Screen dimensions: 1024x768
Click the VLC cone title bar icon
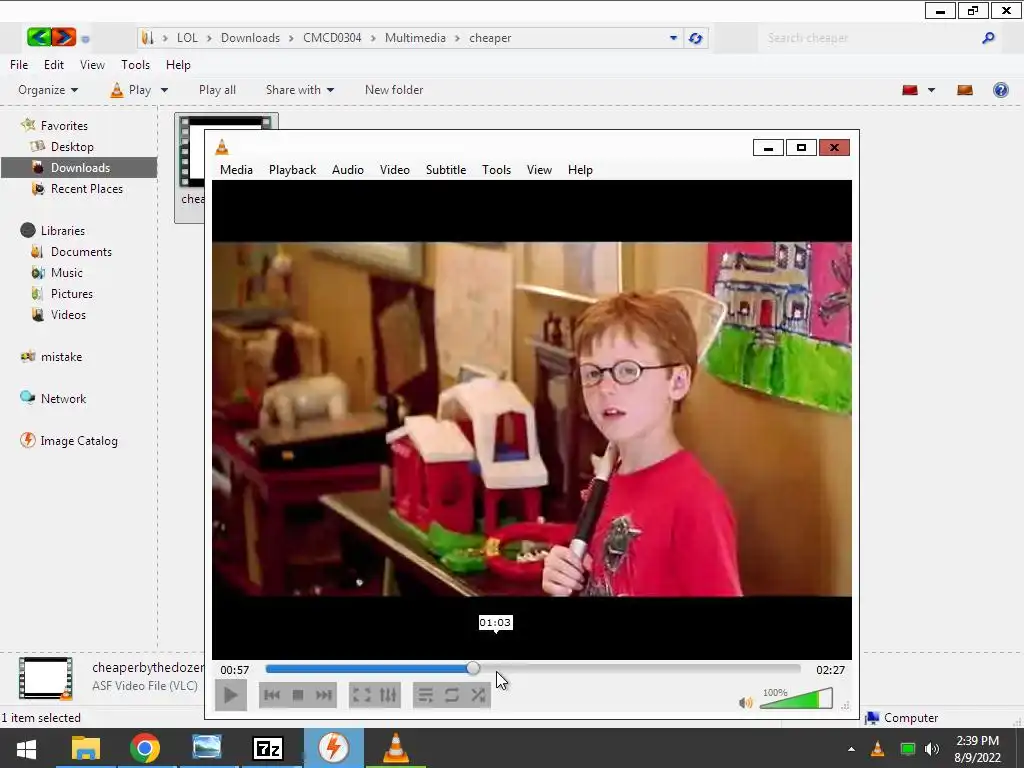[x=222, y=147]
